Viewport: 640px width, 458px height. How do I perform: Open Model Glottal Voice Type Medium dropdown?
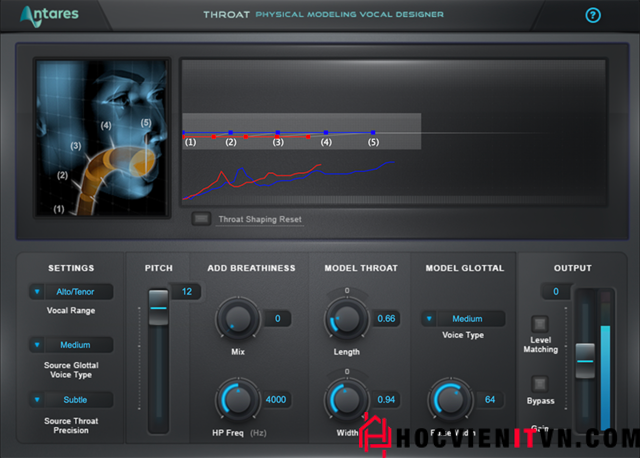click(463, 318)
